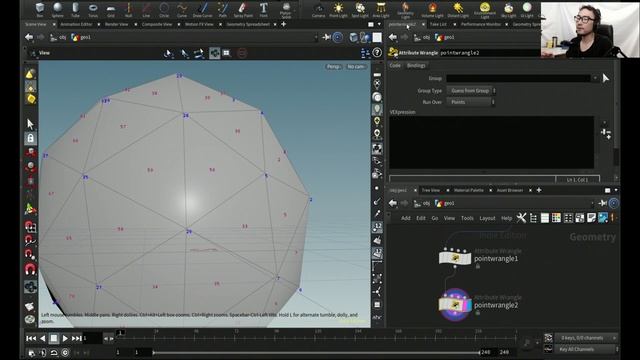The image size is (640, 360).
Task: Select the Torus shelf tool
Action: click(x=93, y=9)
